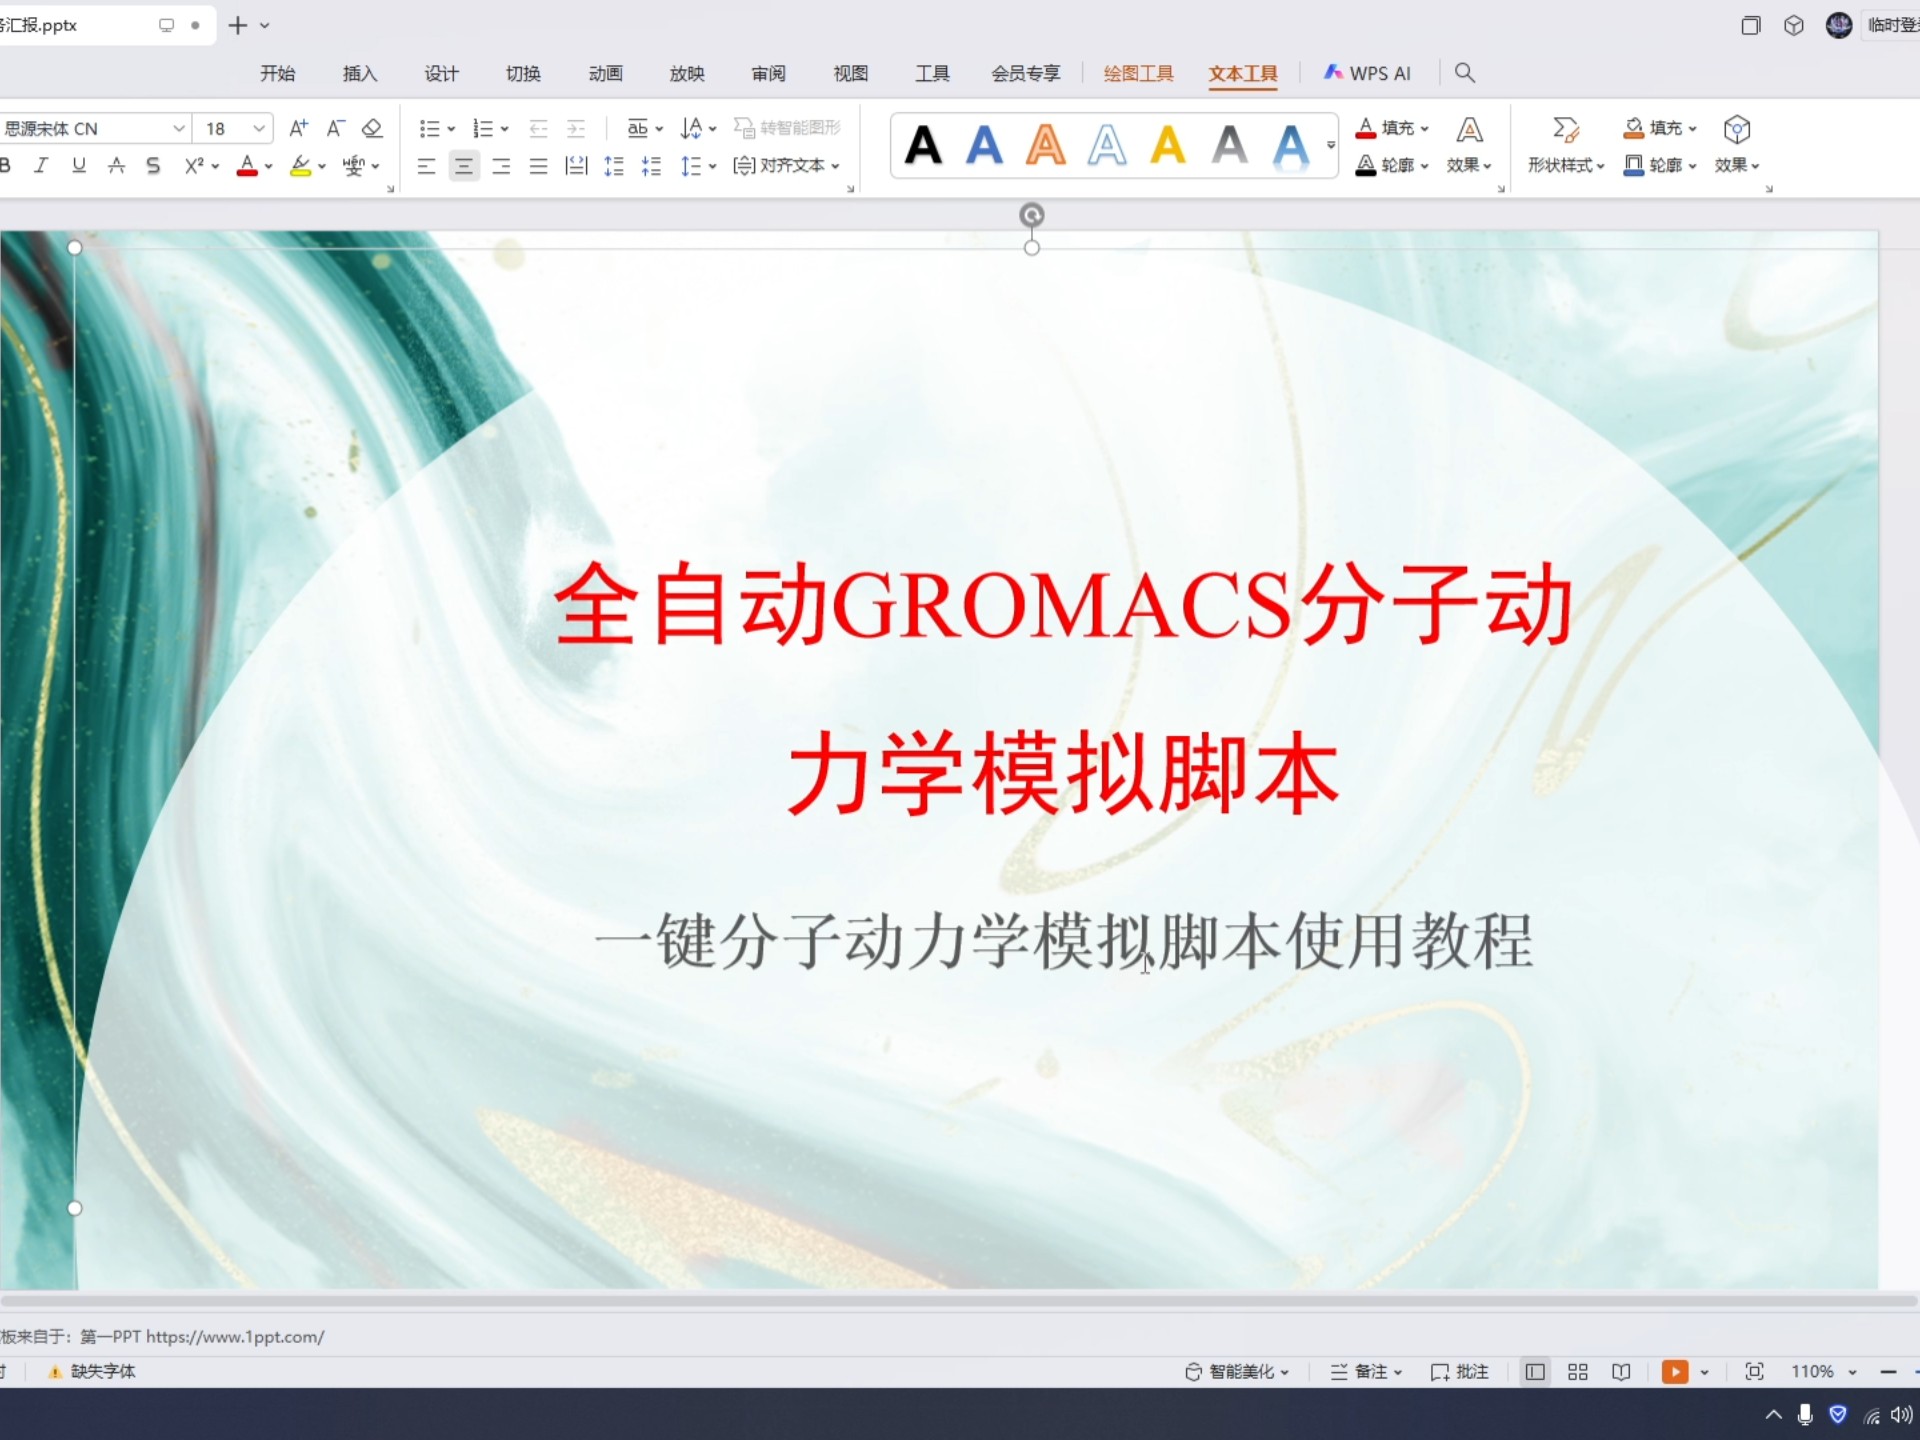Select blue A text style preset
The width and height of the screenshot is (1920, 1440).
tap(984, 146)
